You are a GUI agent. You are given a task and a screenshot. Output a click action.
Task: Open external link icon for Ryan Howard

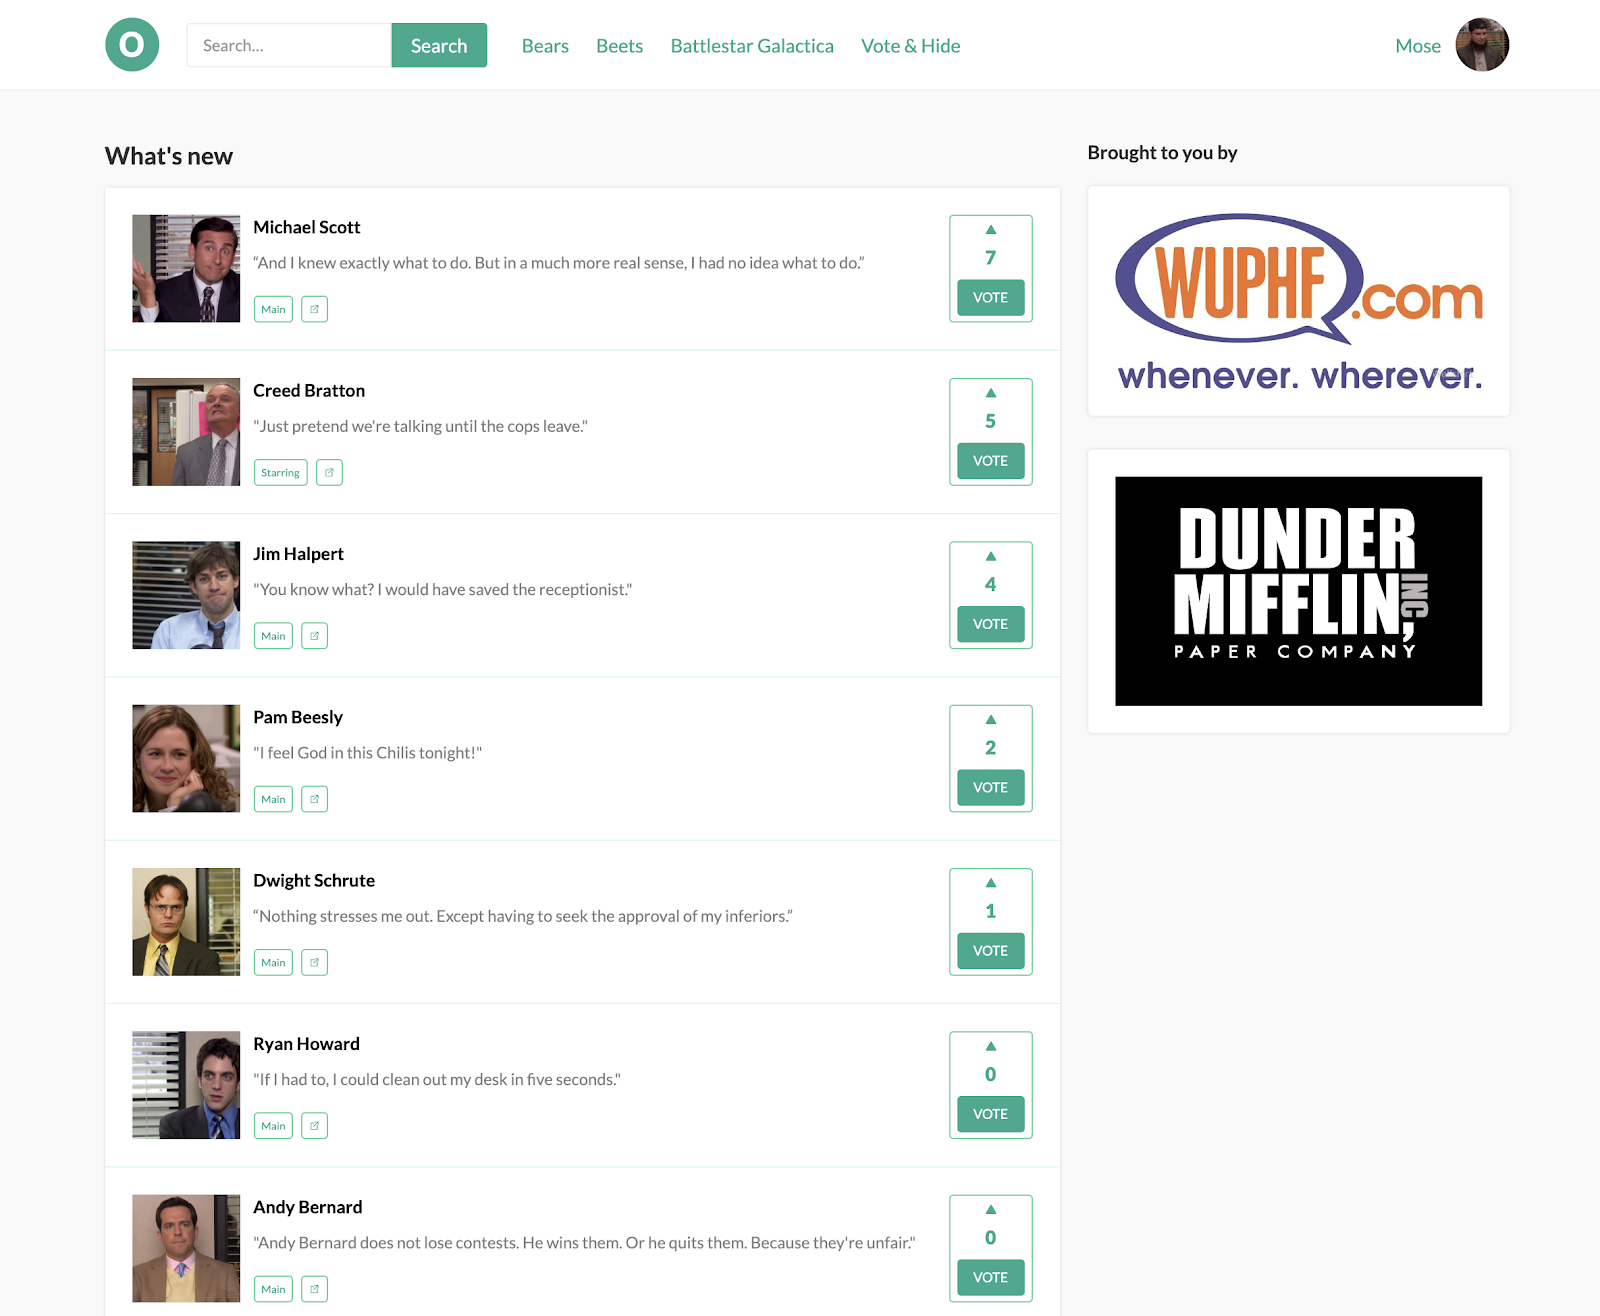(x=314, y=1125)
